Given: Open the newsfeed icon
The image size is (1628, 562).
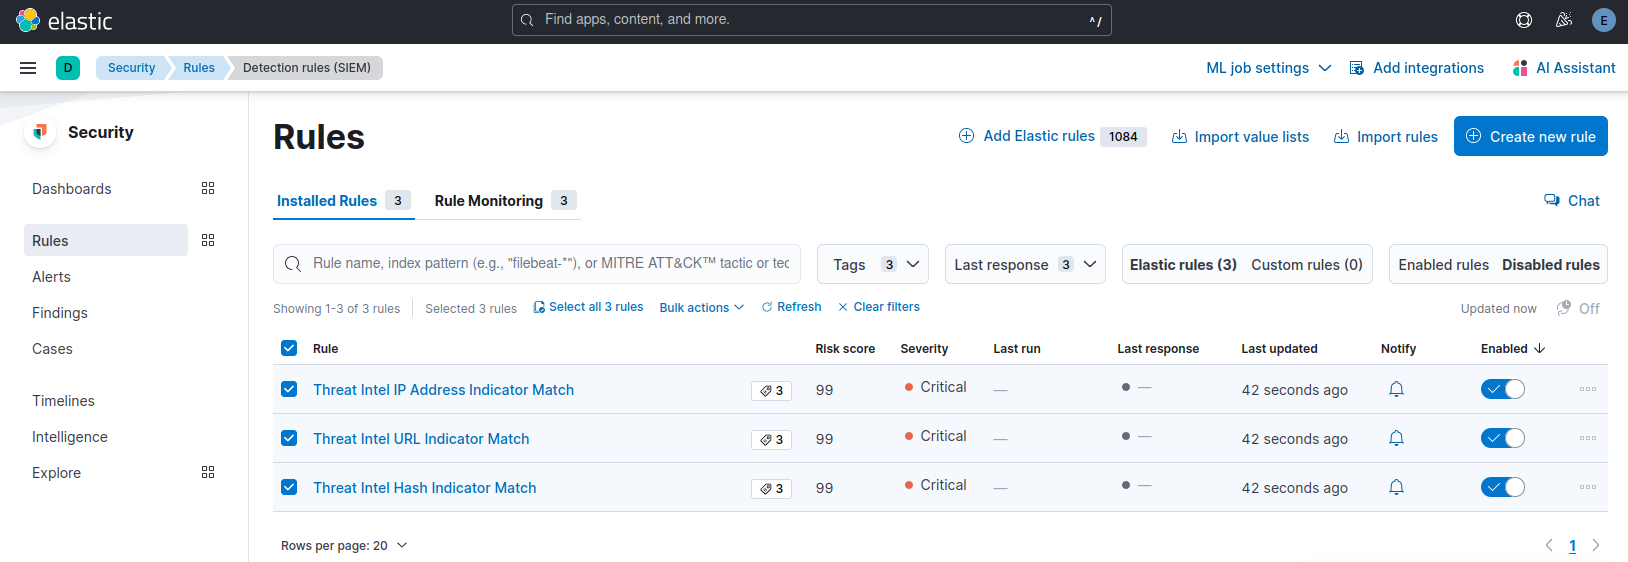Looking at the screenshot, I should [x=1564, y=20].
